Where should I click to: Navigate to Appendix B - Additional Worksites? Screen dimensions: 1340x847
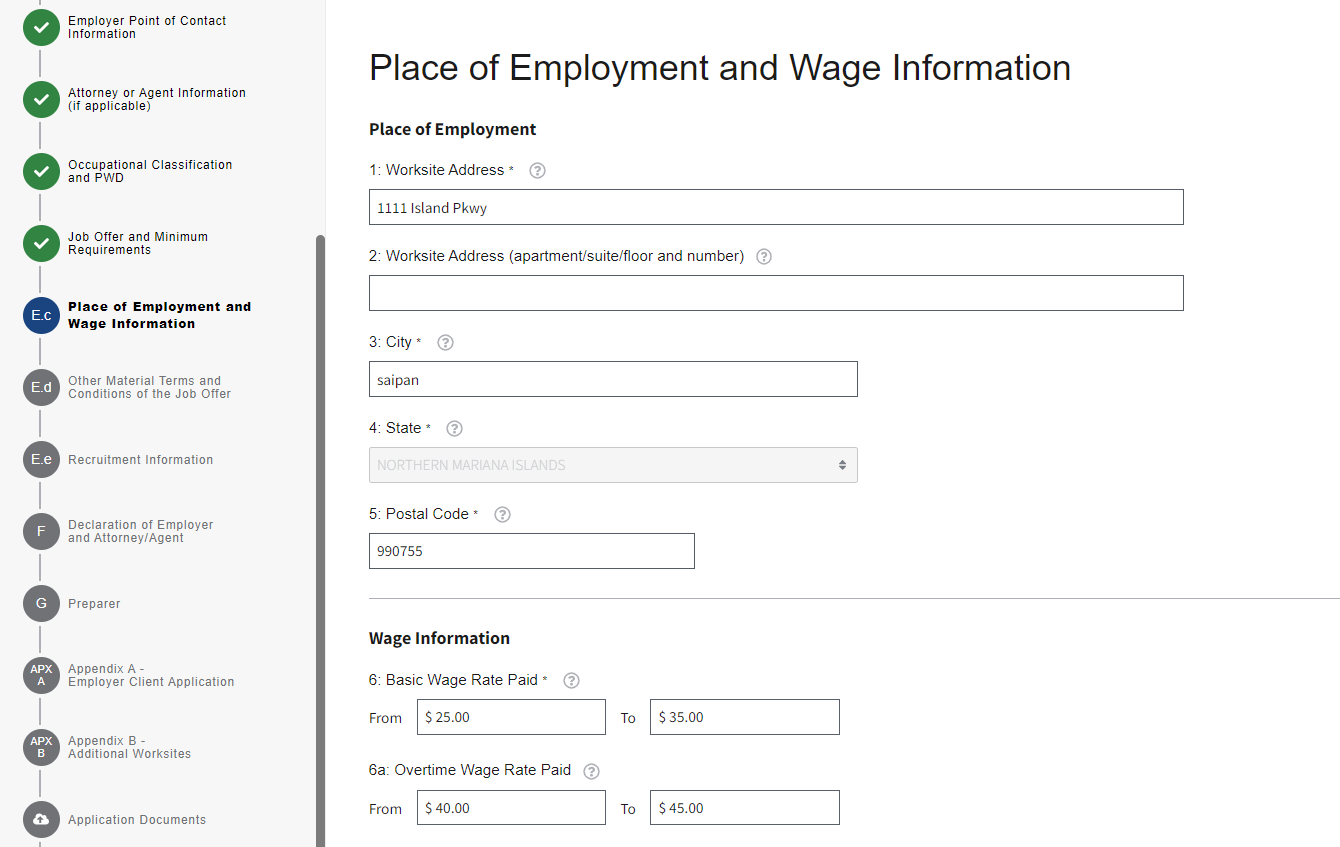pyautogui.click(x=129, y=747)
